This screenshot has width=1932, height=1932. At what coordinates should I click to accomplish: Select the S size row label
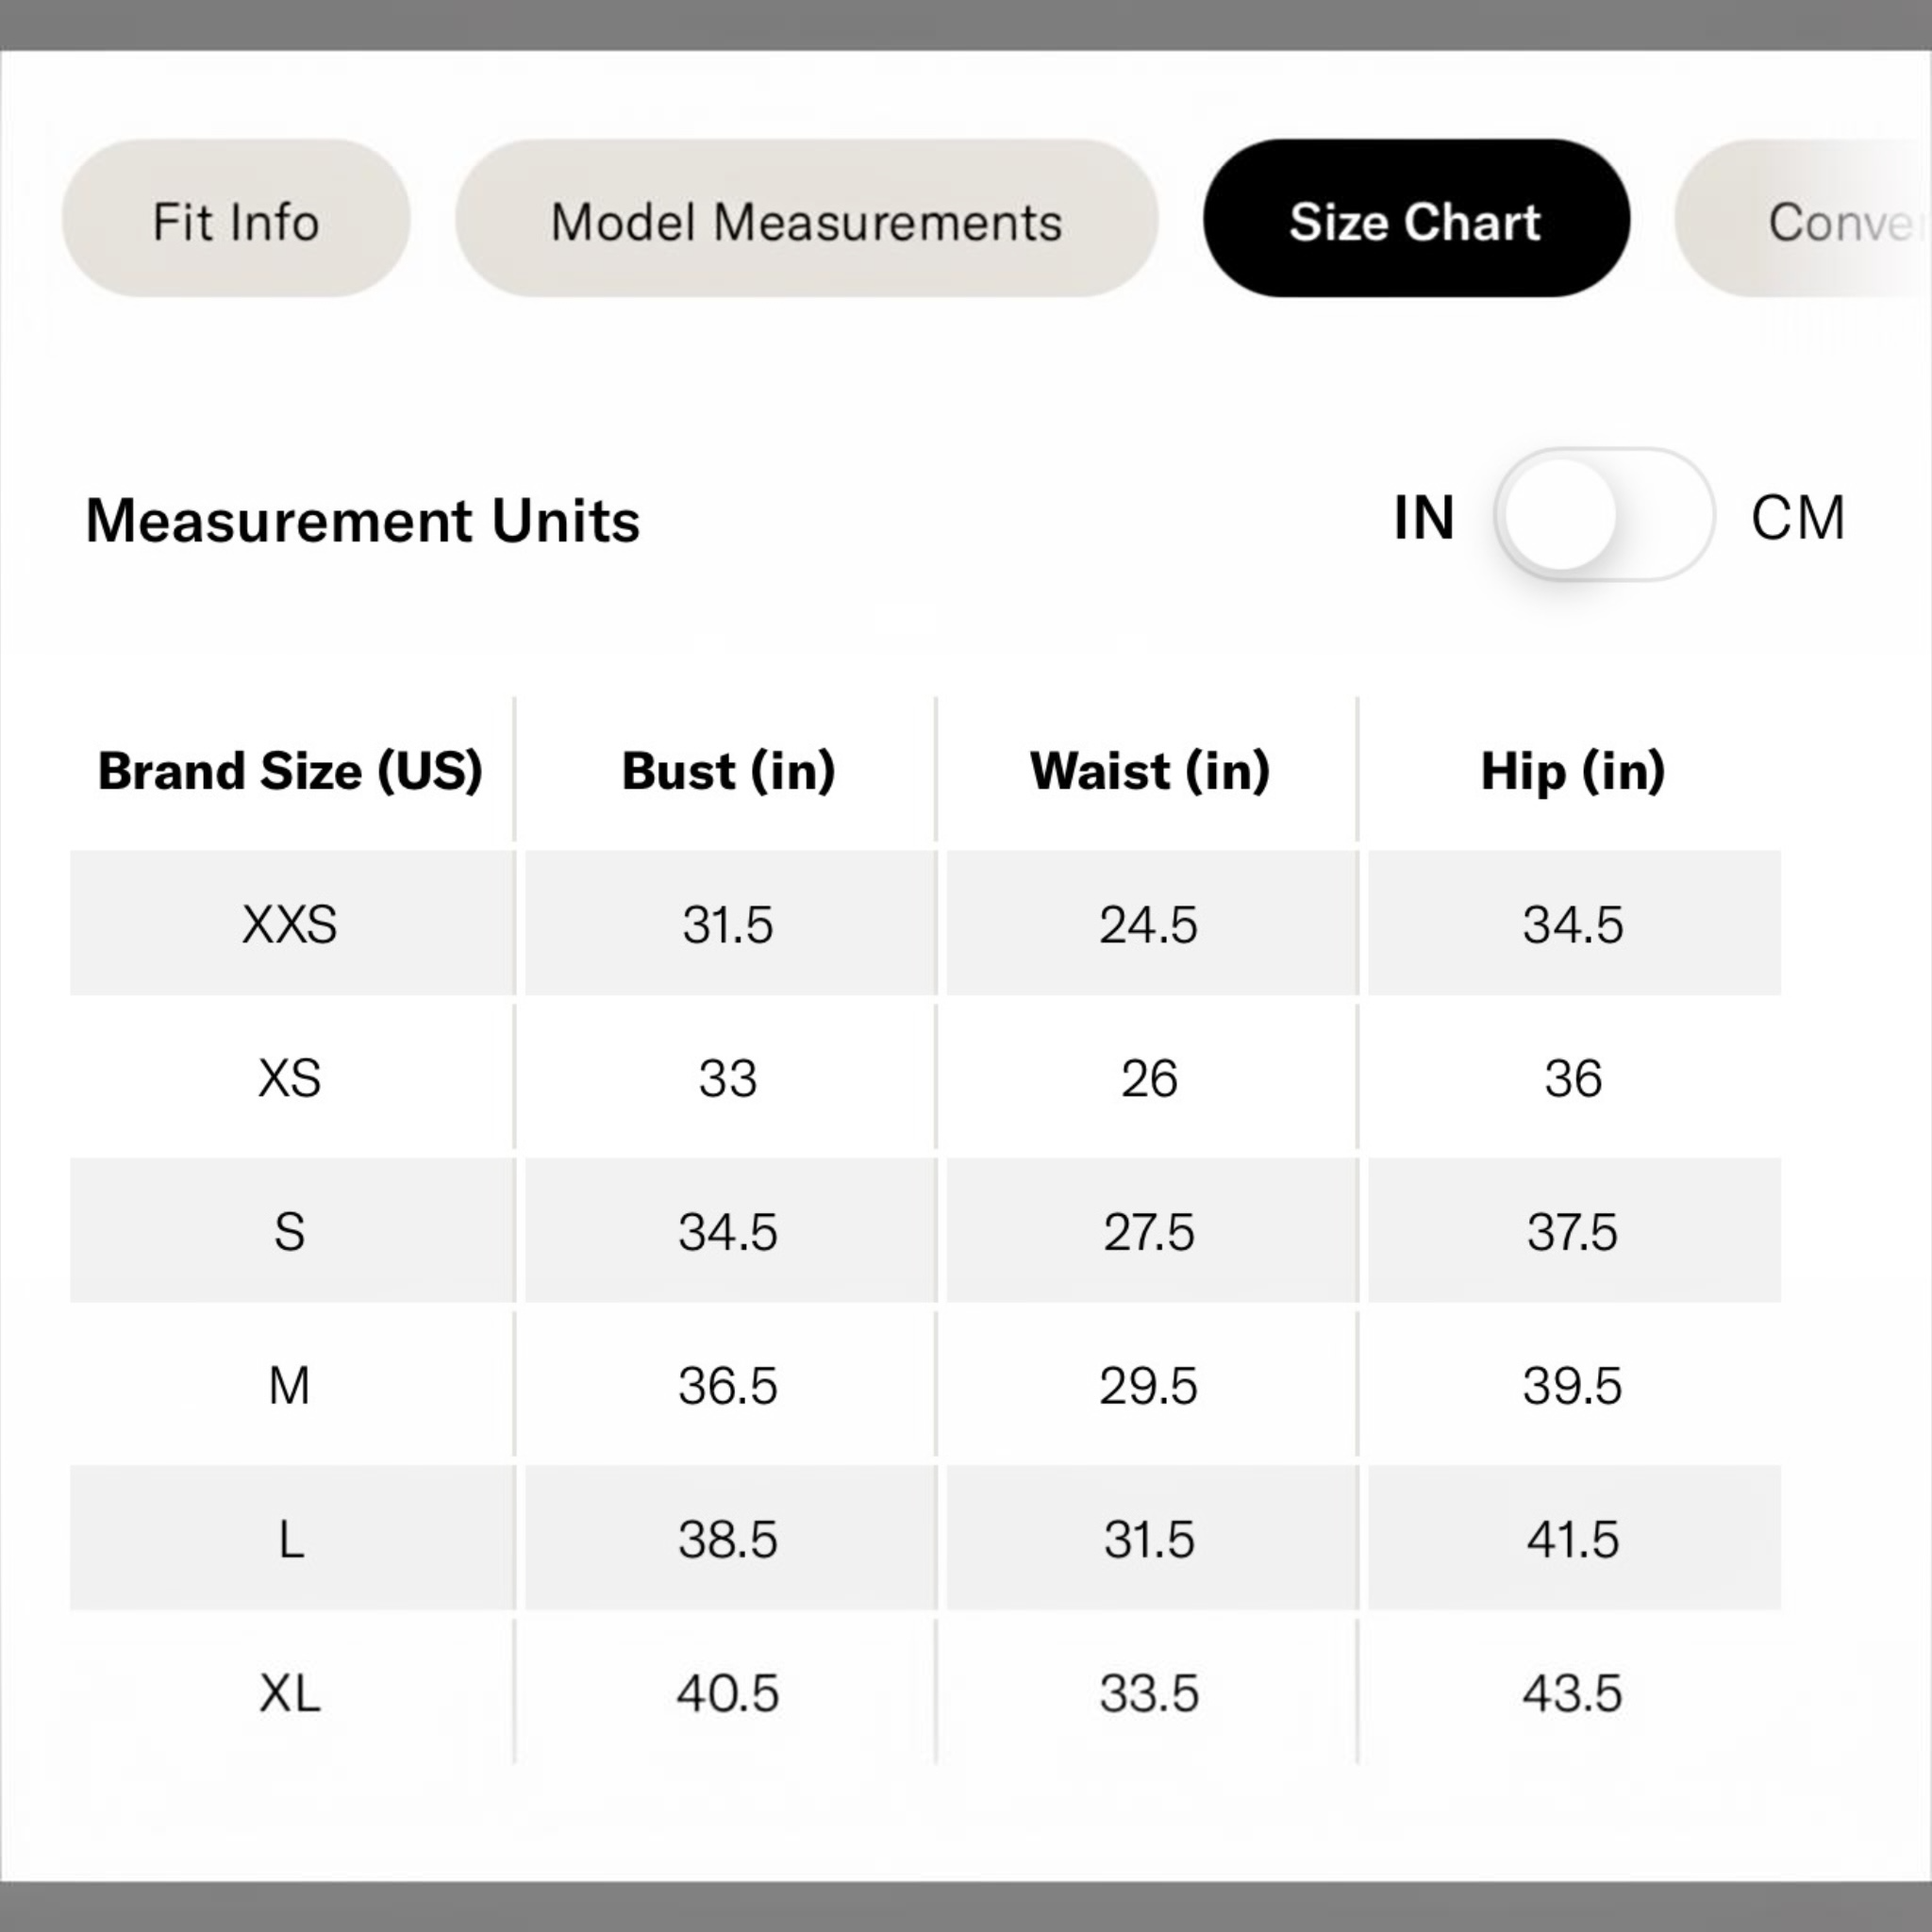pos(290,1231)
